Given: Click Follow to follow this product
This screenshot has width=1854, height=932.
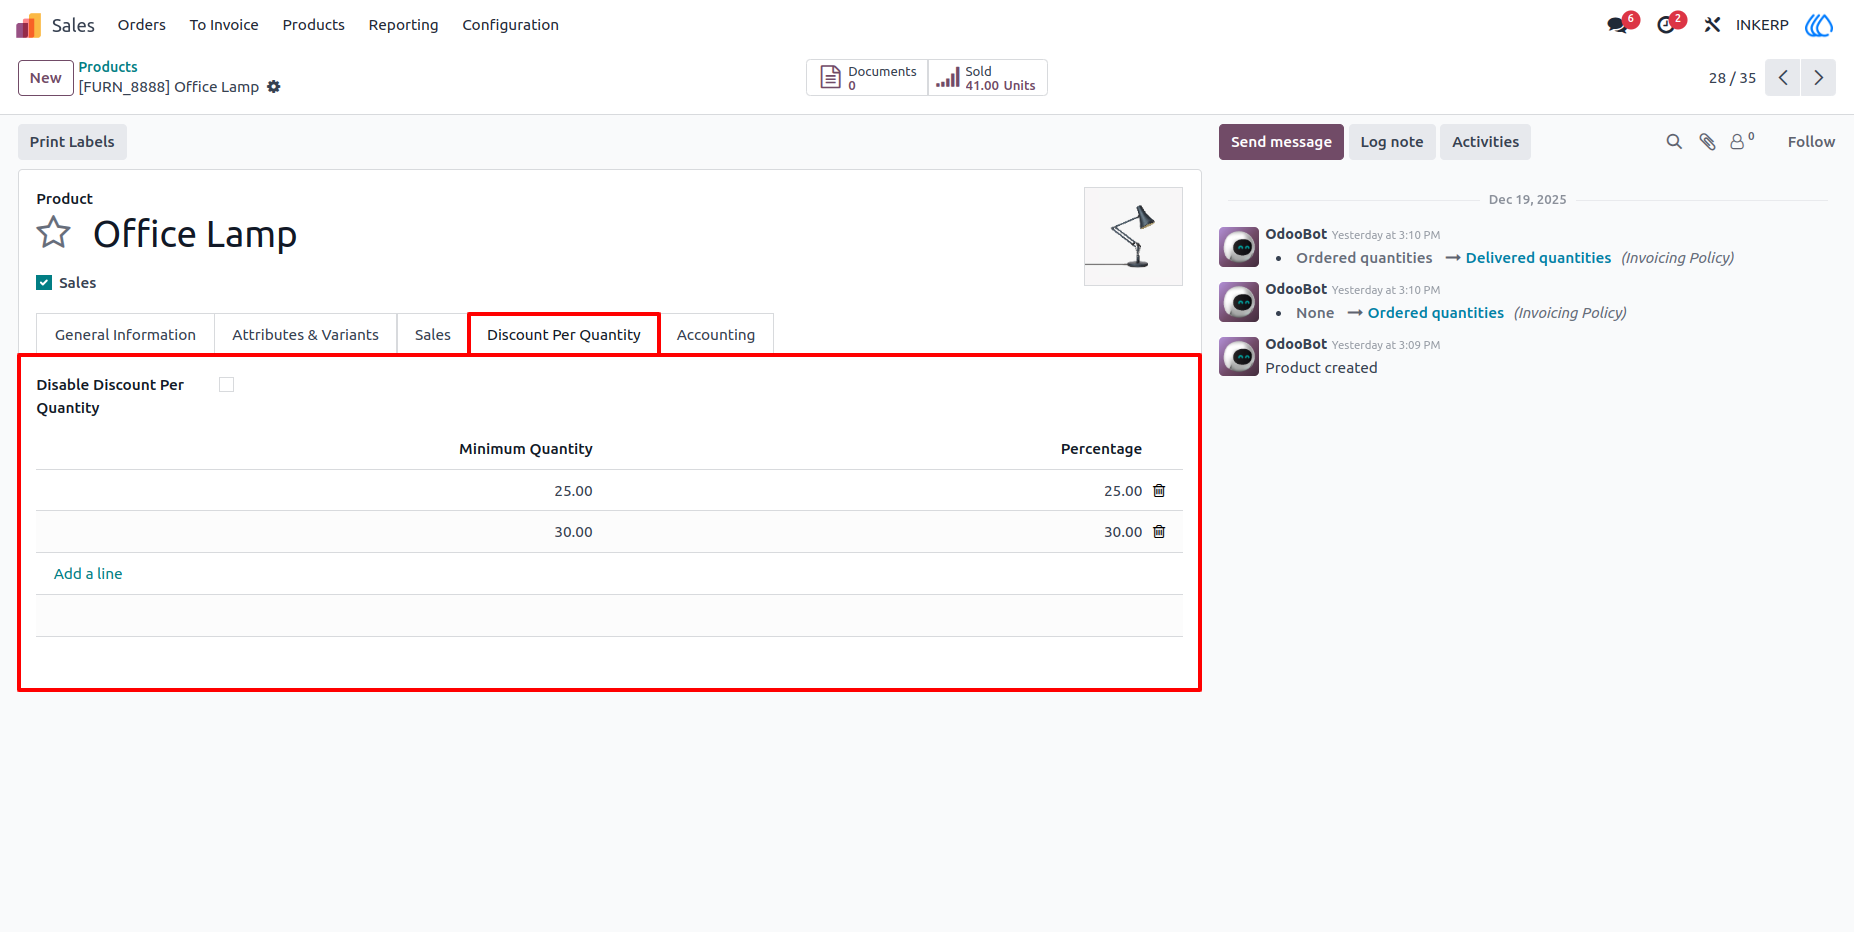Looking at the screenshot, I should [1811, 142].
